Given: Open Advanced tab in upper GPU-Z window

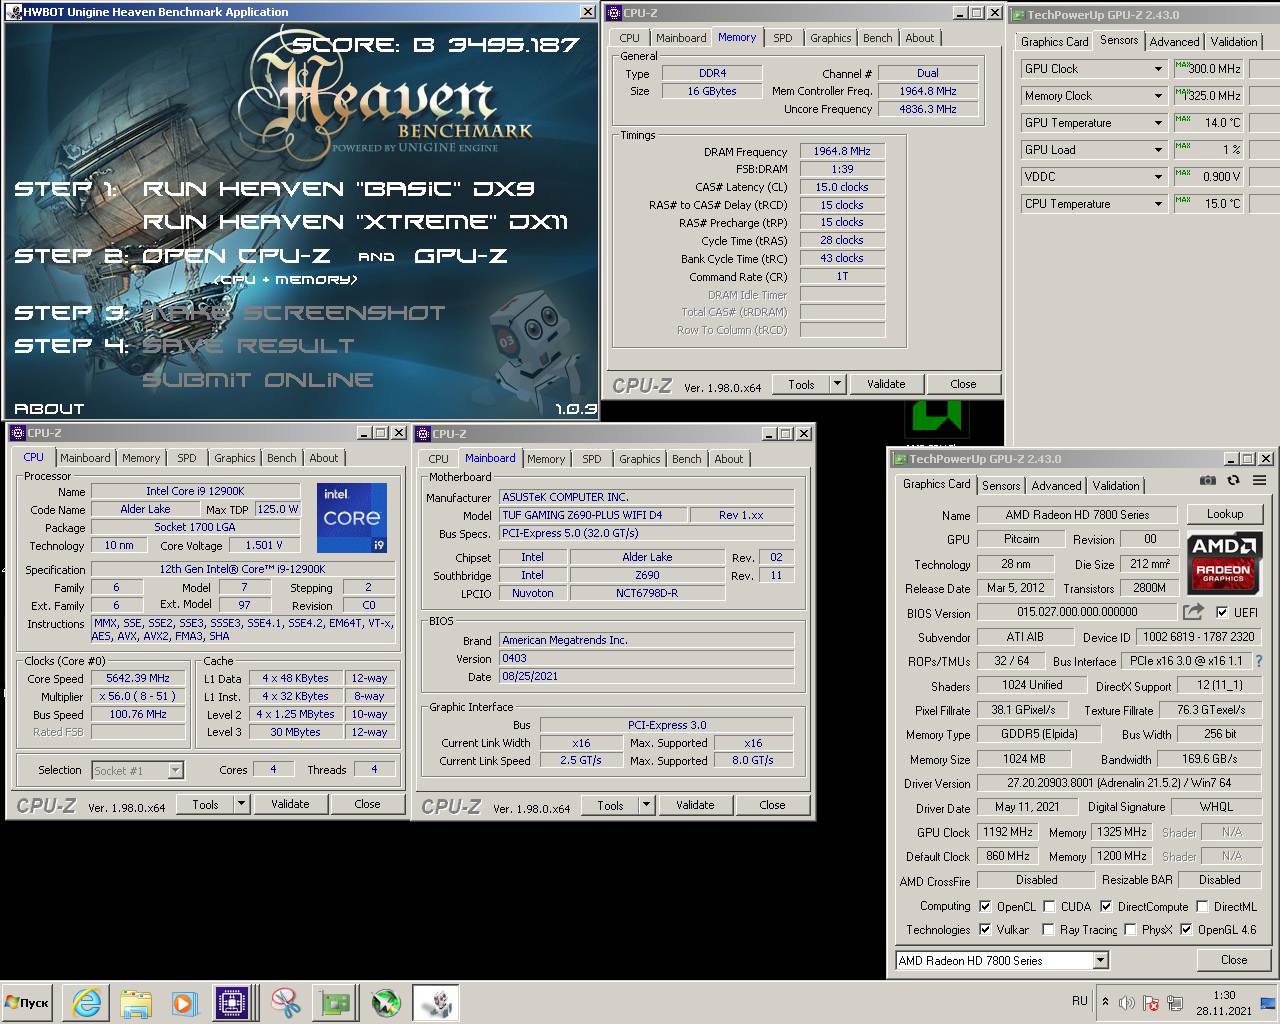Looking at the screenshot, I should 1174,42.
